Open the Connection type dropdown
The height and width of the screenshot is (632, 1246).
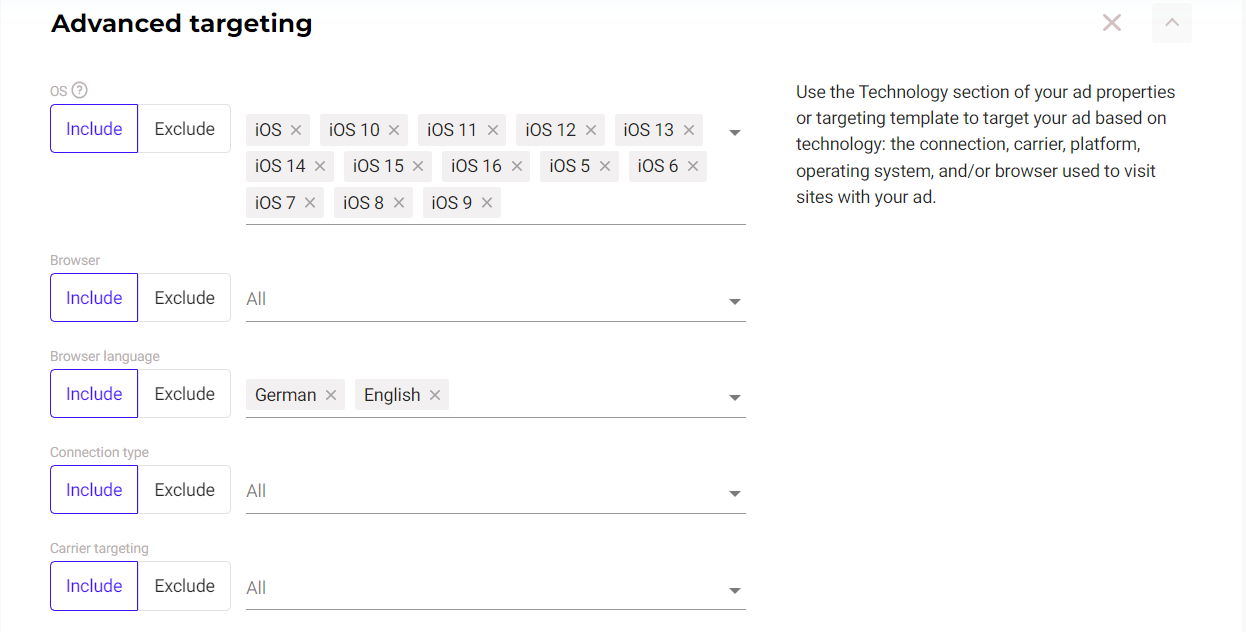[735, 493]
